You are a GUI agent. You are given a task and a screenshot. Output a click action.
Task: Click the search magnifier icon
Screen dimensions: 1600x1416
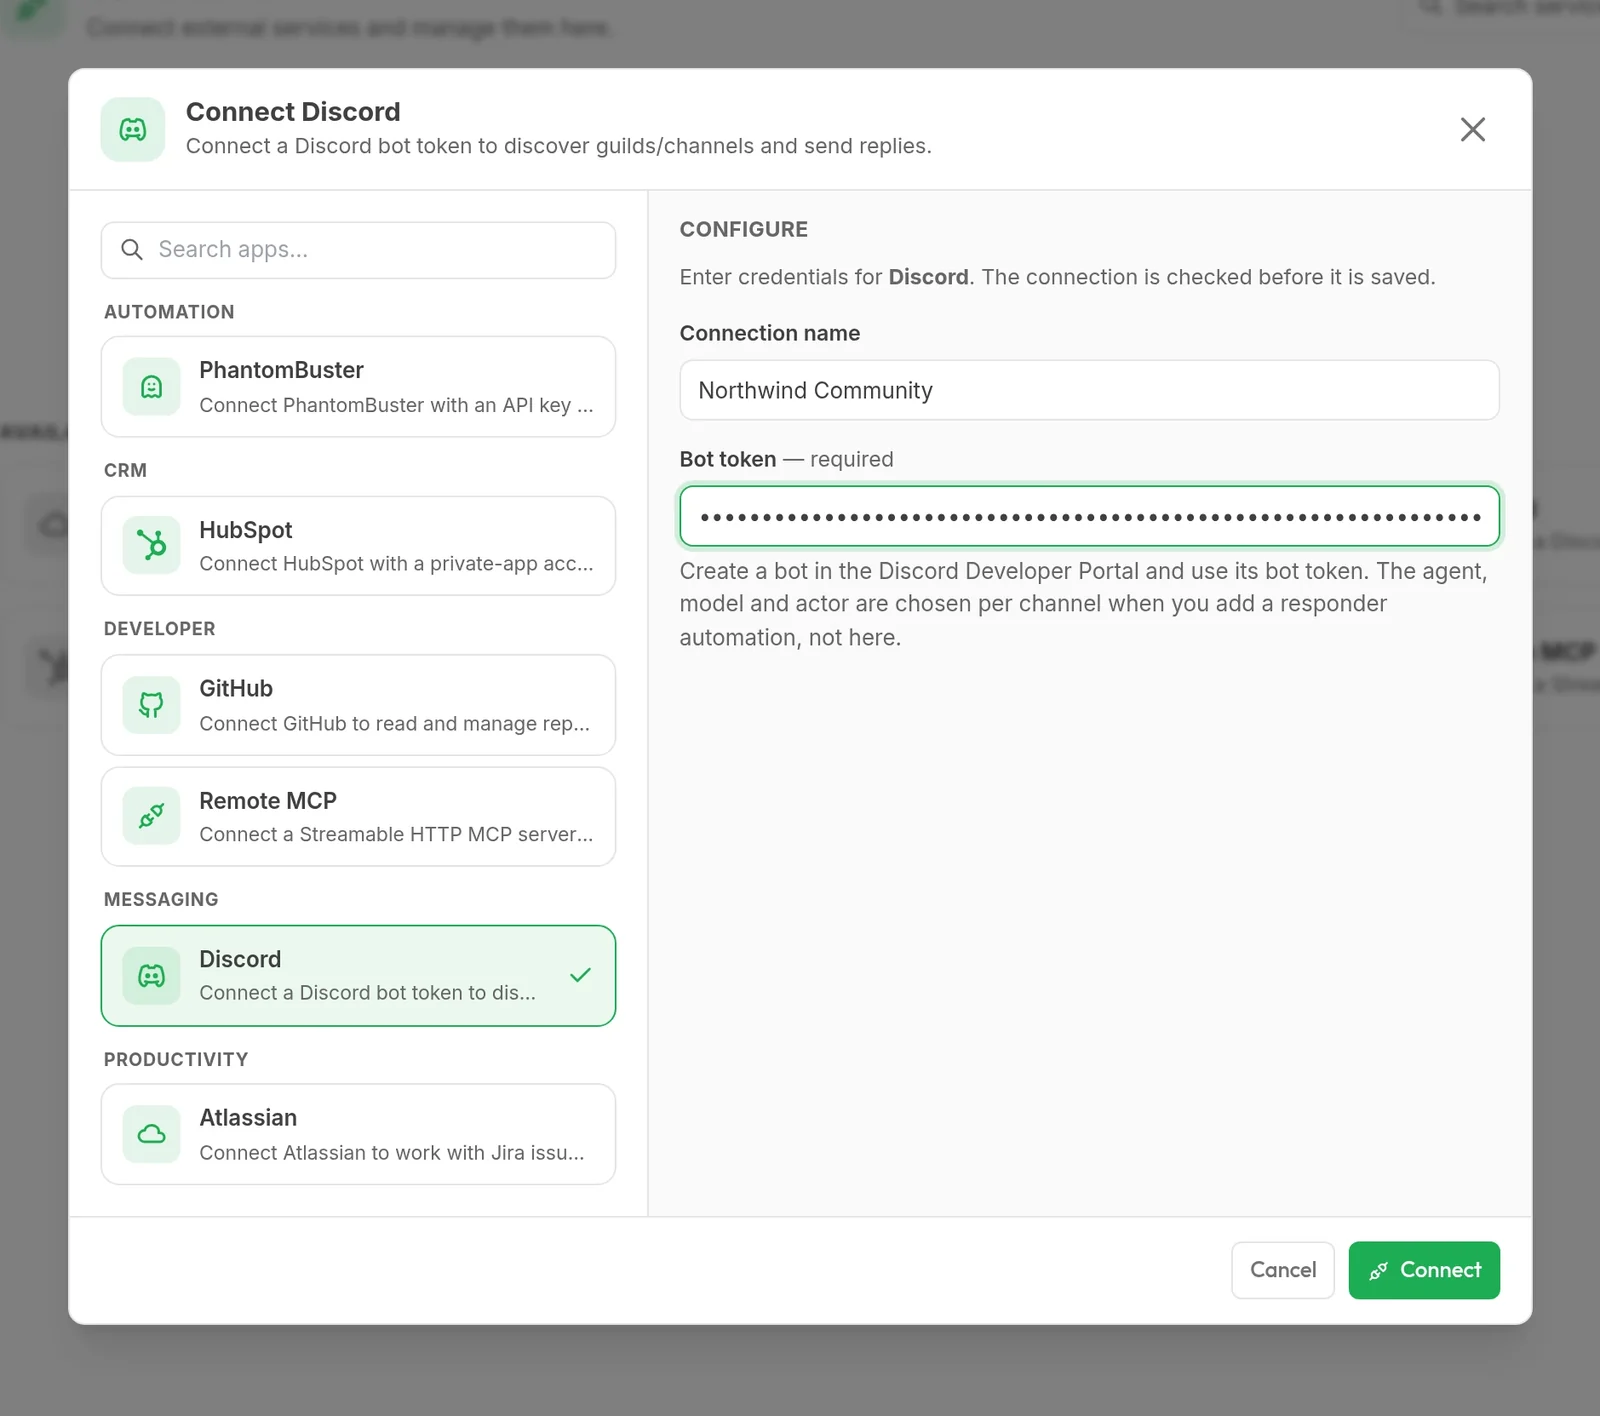point(132,249)
